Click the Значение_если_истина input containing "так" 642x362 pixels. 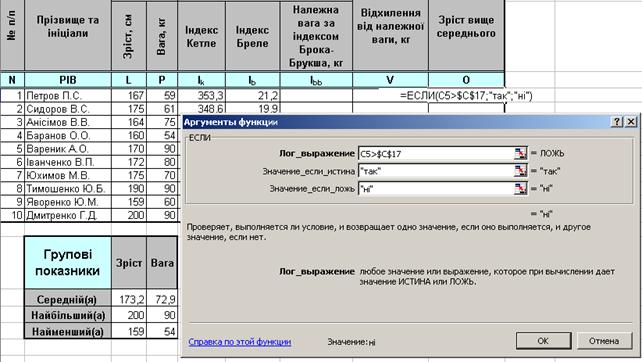(436, 171)
